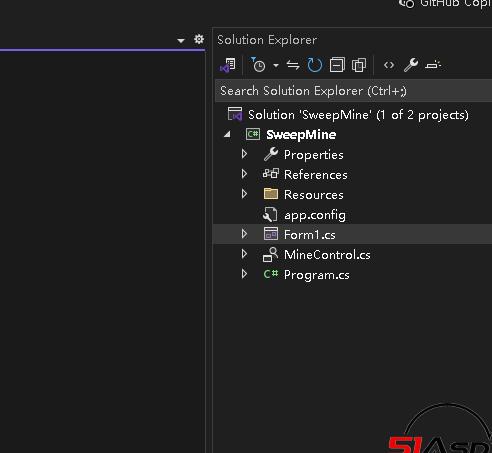Select the Solution 'SweepMine' root node
492x453 pixels.
pos(358,115)
